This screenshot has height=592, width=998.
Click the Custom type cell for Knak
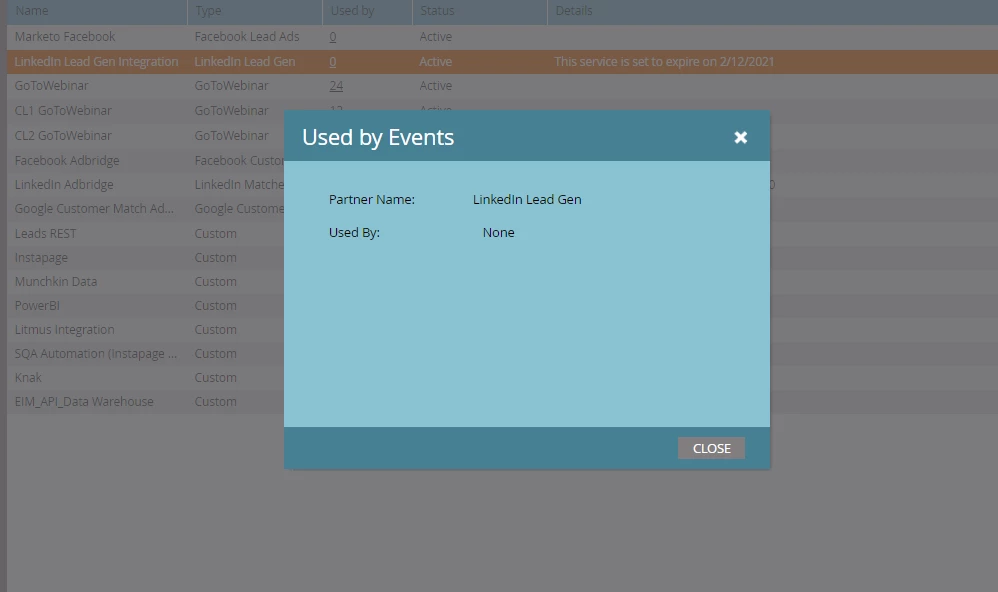click(216, 377)
